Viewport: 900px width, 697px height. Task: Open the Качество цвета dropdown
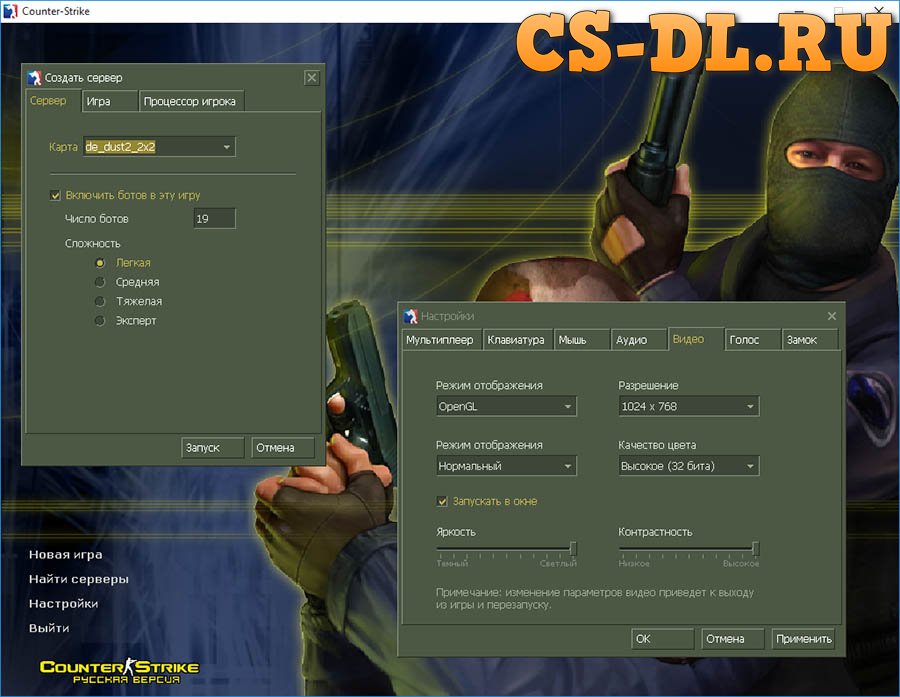point(689,466)
